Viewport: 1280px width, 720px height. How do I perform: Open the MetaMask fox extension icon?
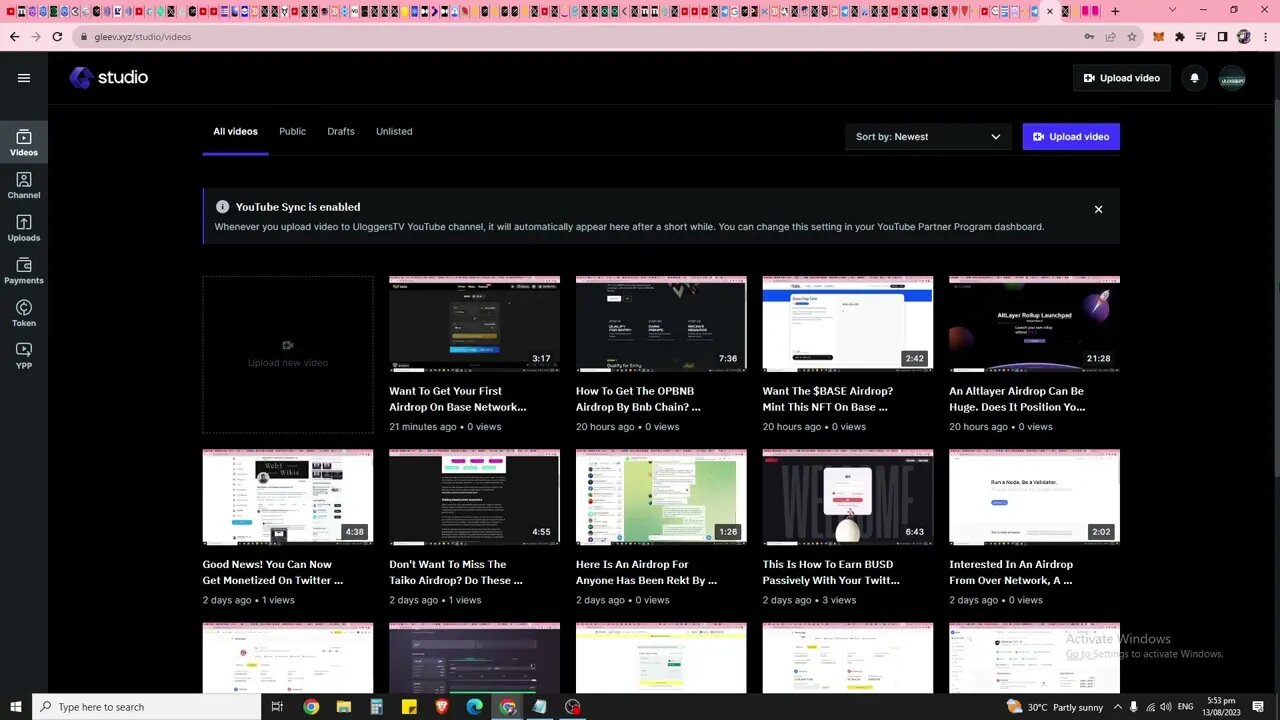1159,37
